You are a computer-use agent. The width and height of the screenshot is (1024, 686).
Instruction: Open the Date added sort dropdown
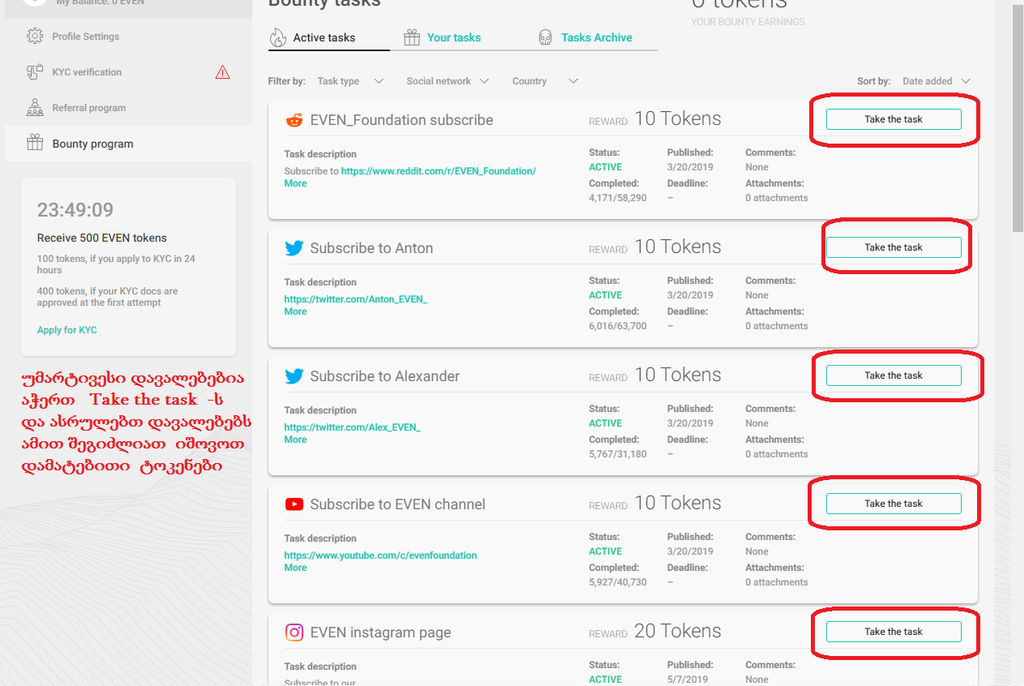point(936,81)
